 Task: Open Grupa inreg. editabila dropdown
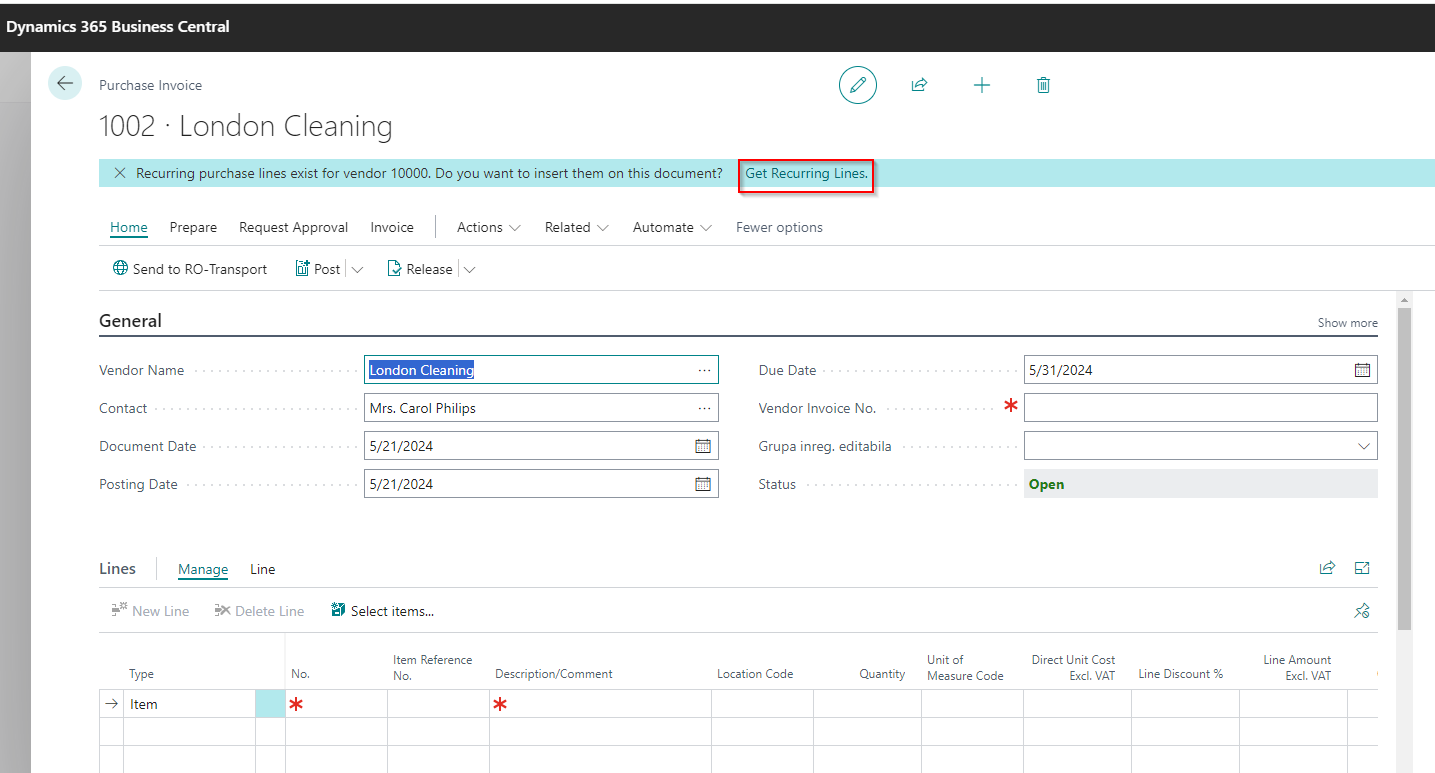pyautogui.click(x=1364, y=446)
